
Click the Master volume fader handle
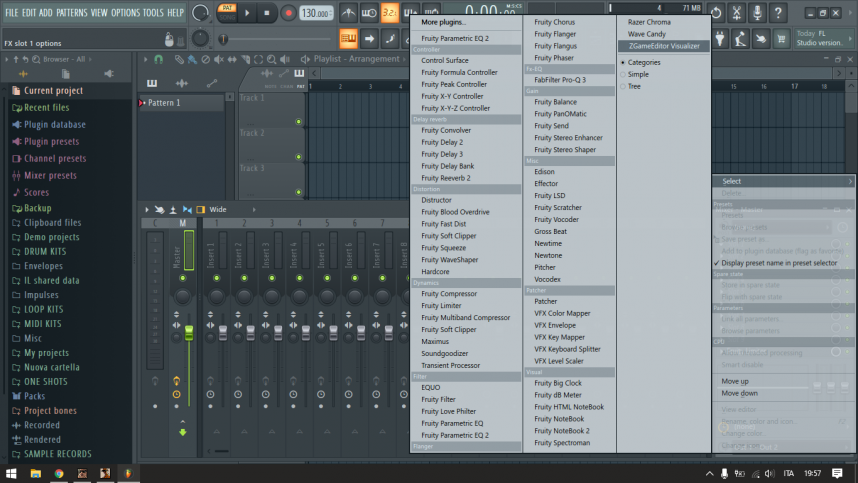click(x=189, y=332)
